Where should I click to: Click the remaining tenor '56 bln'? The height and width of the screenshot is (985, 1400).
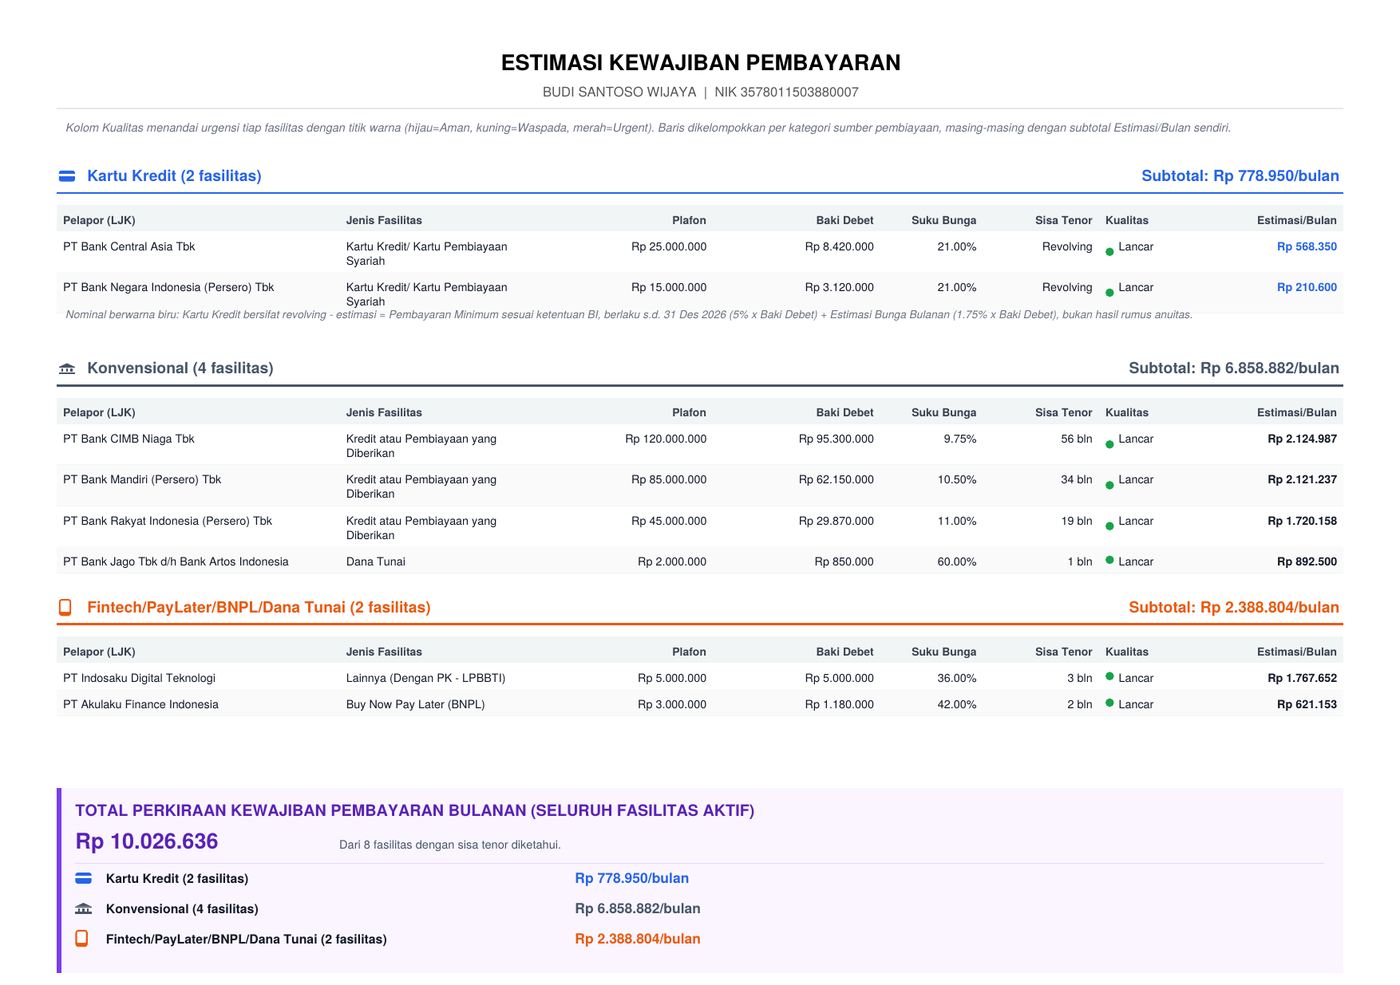click(1076, 439)
